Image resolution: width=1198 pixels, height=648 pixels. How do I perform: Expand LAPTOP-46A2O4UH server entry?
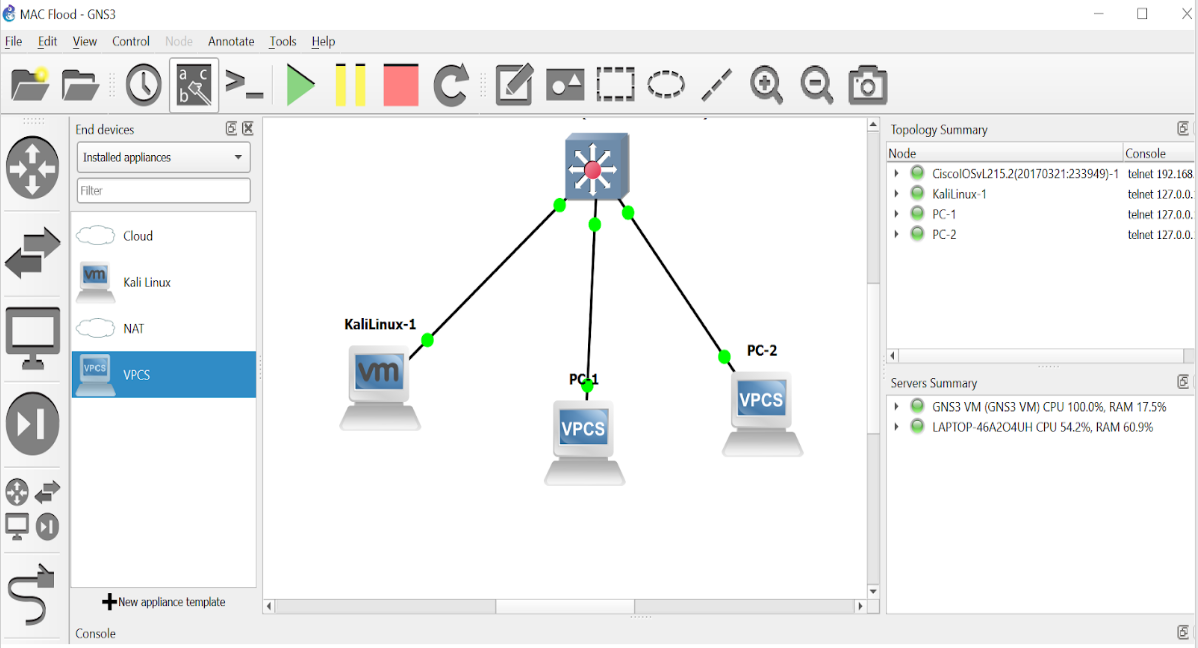click(x=896, y=427)
